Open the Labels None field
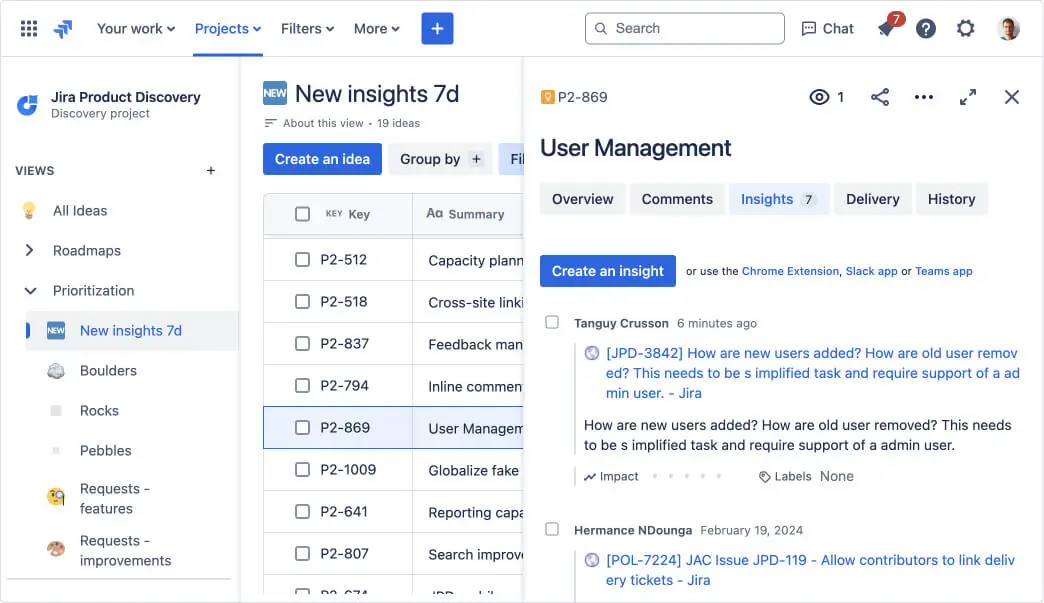 836,477
